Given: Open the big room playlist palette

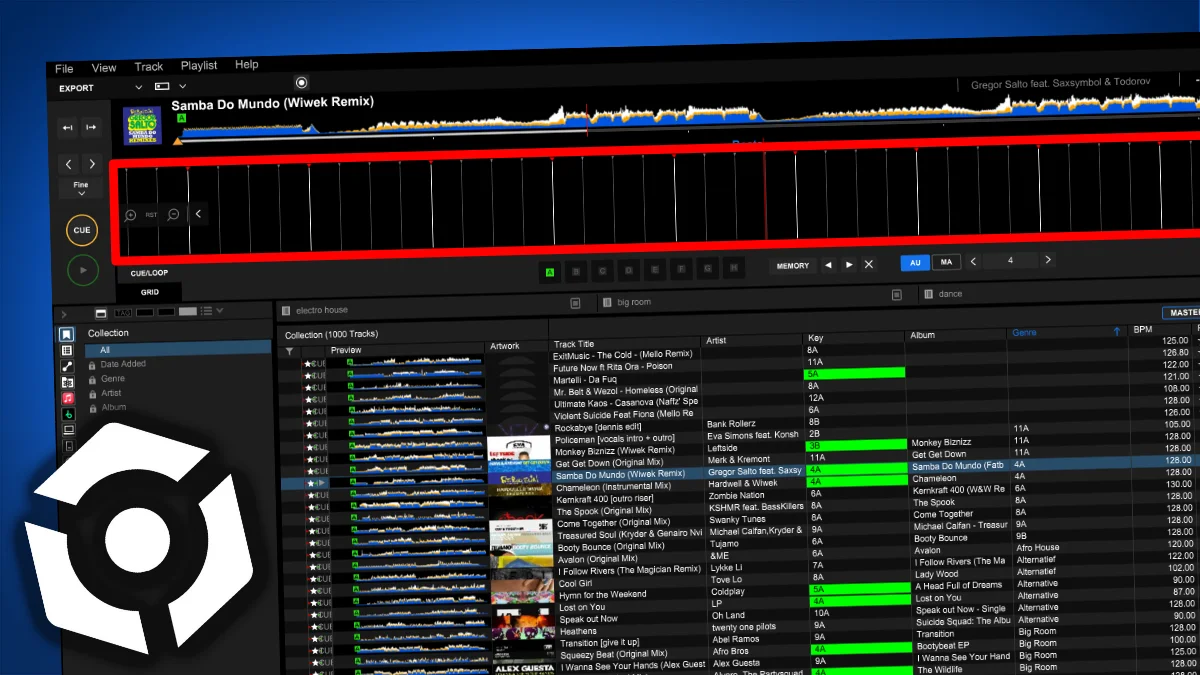Looking at the screenshot, I should coord(627,302).
